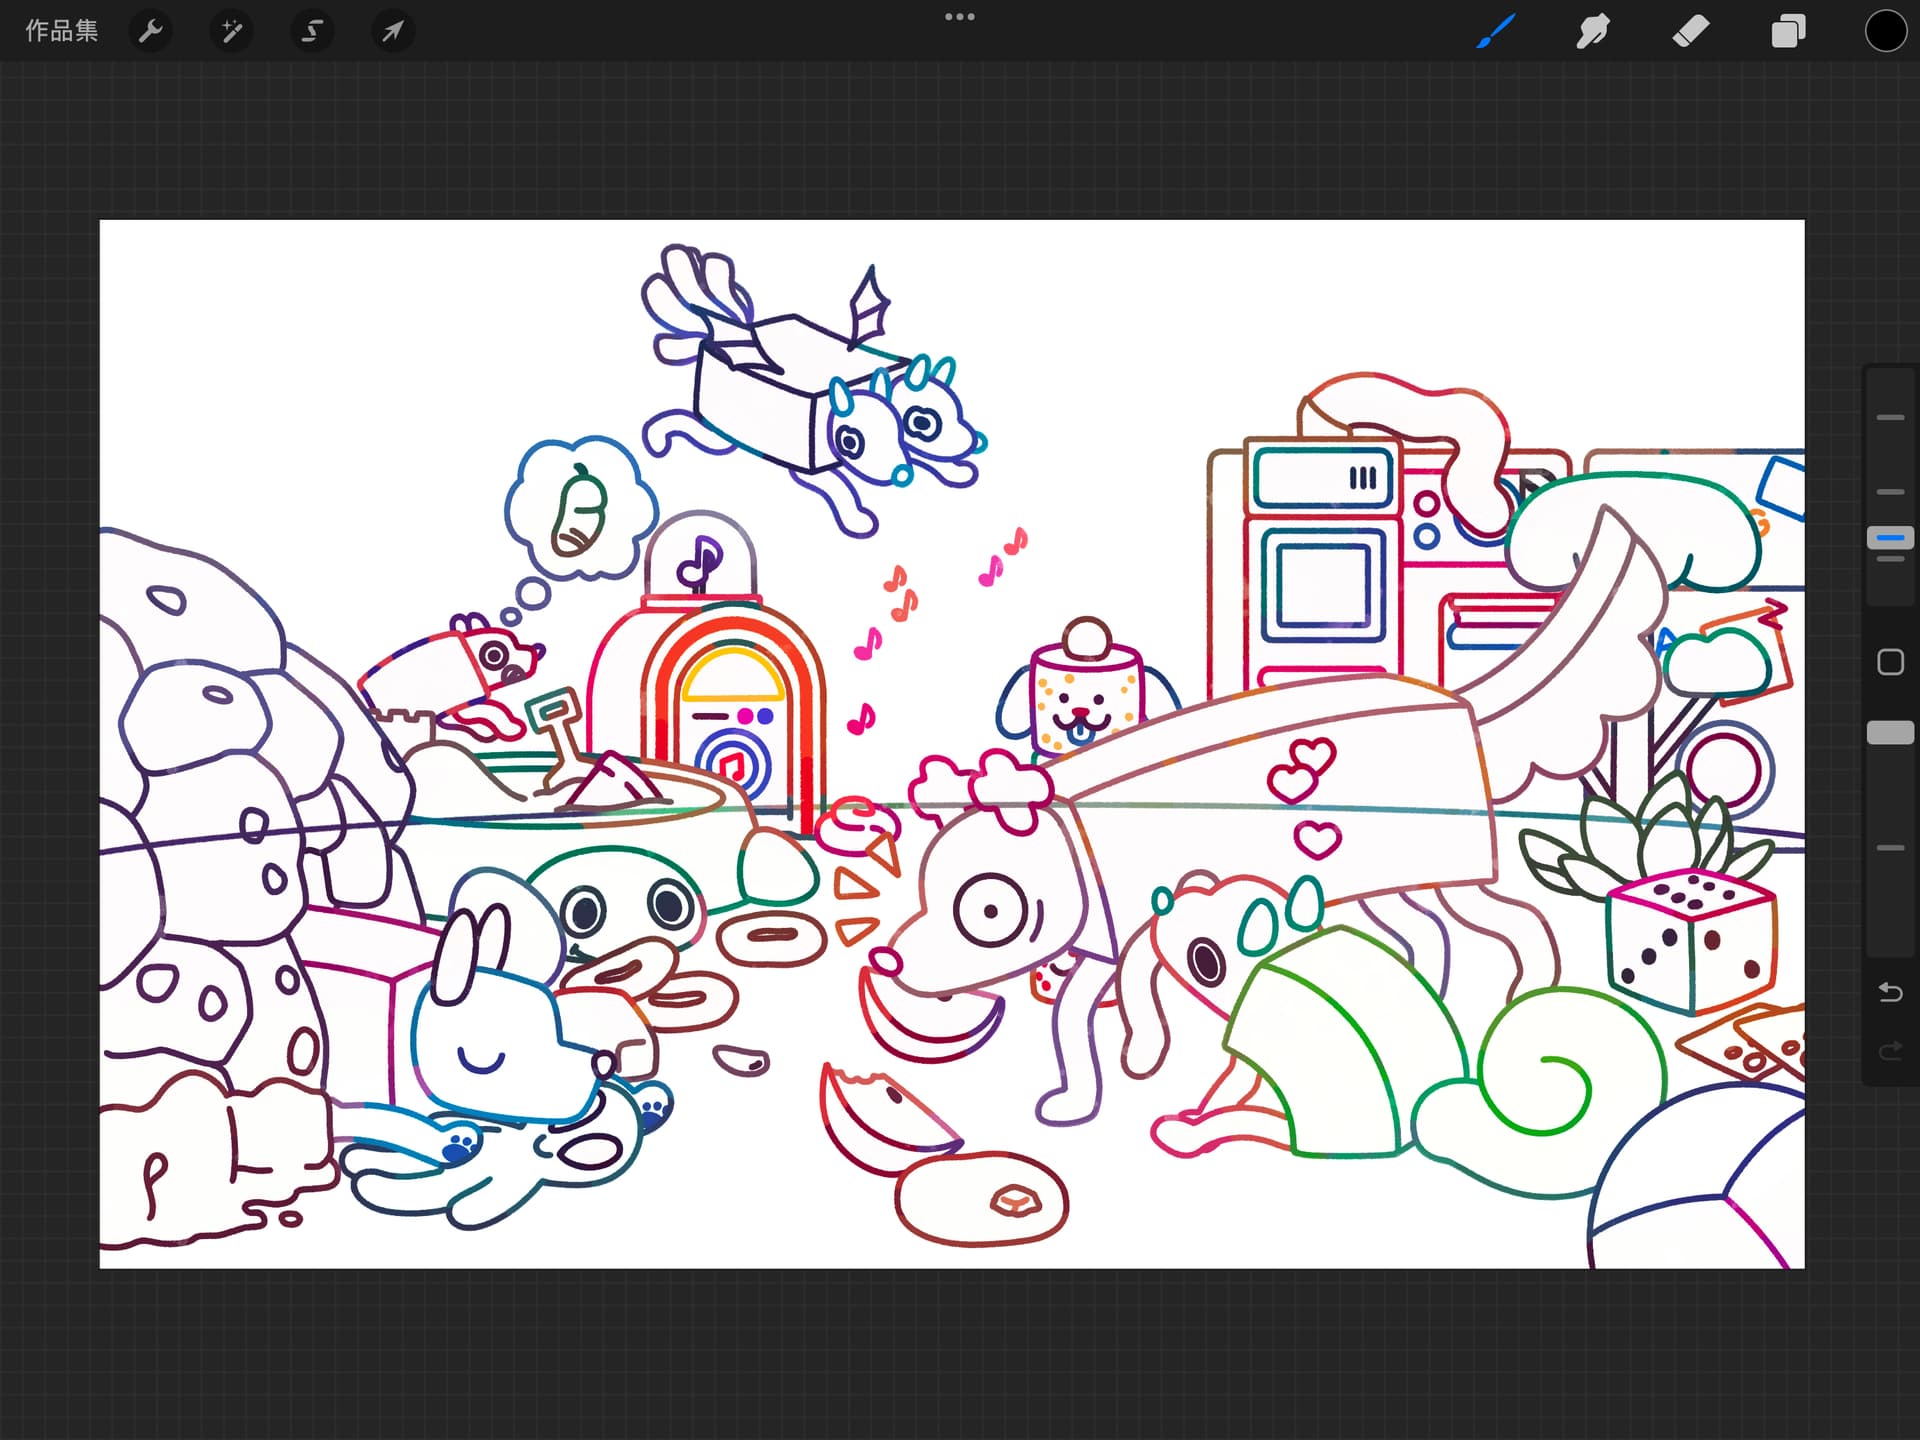Open the Layers panel
Image resolution: width=1920 pixels, height=1440 pixels.
tap(1788, 31)
